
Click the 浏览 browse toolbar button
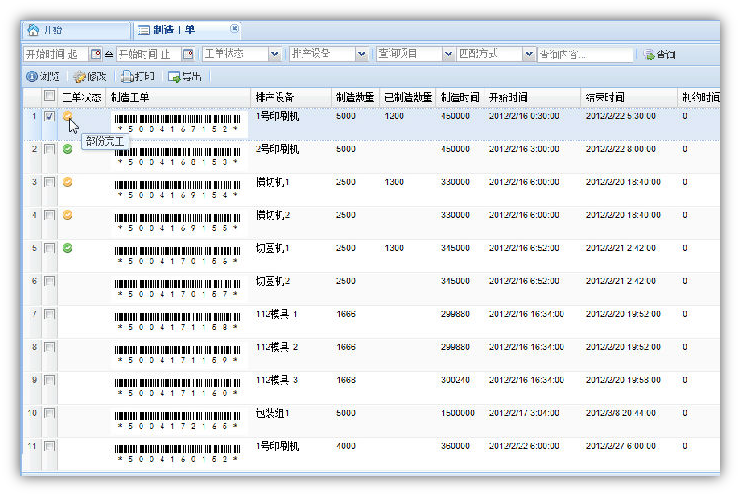[42, 76]
